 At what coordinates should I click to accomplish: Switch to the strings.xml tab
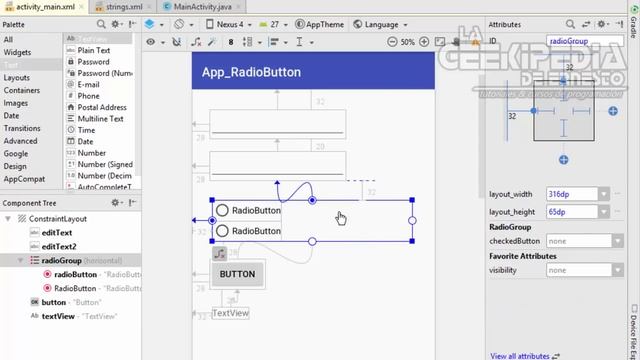(124, 7)
